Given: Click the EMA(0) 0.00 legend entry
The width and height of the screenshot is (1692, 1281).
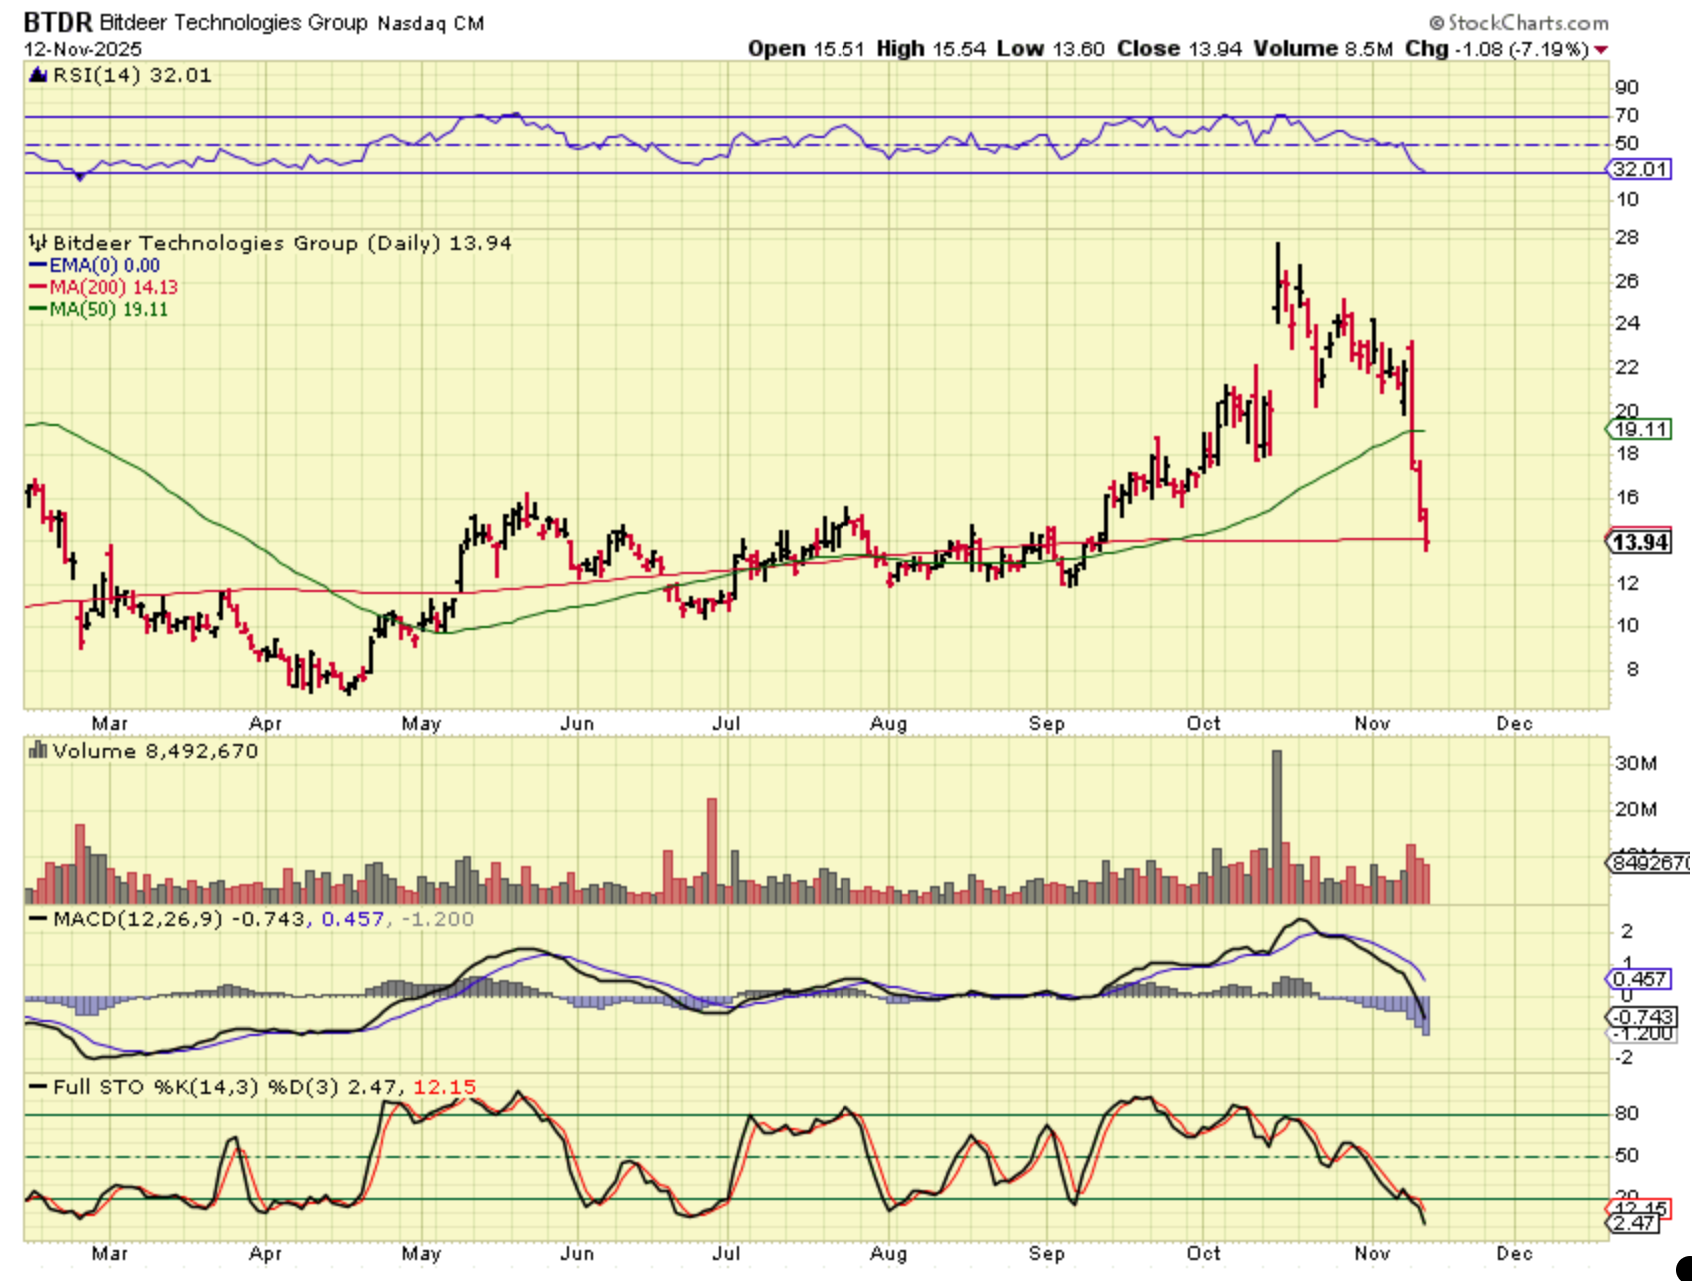Looking at the screenshot, I should (105, 265).
